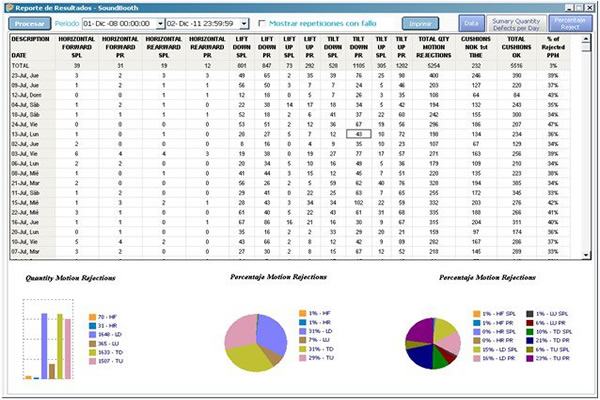Select the Percentage Reject view
The height and width of the screenshot is (400, 600).
click(569, 23)
